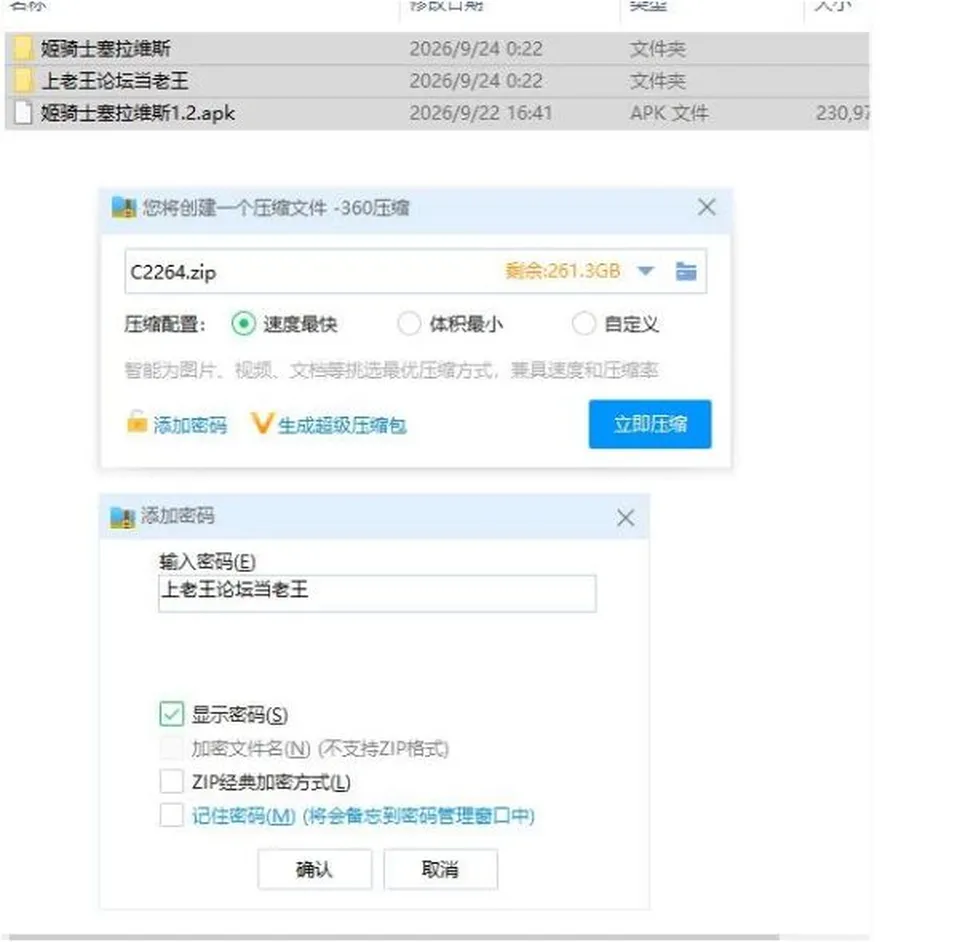This screenshot has width=960, height=942.
Task: Select the 速度最快 radio option
Action: pyautogui.click(x=243, y=323)
